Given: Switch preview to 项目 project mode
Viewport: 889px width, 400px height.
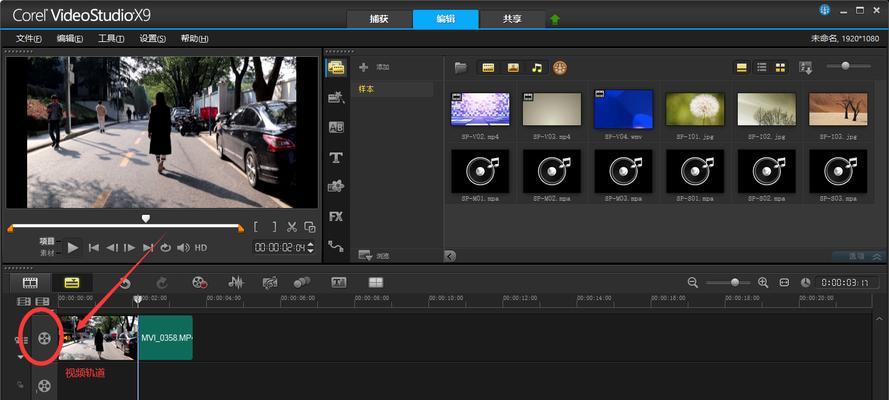Looking at the screenshot, I should pyautogui.click(x=47, y=241).
